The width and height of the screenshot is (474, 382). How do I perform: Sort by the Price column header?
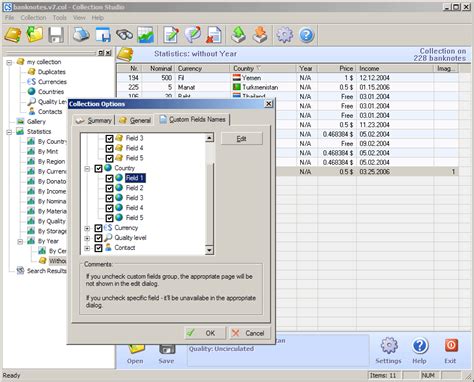click(x=337, y=68)
